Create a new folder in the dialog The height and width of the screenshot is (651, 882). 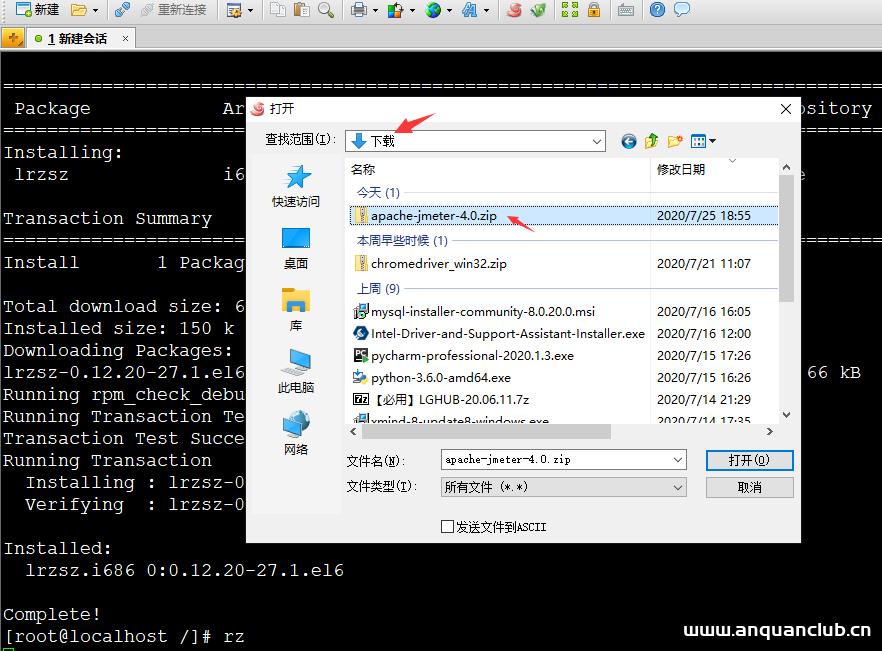tap(673, 141)
